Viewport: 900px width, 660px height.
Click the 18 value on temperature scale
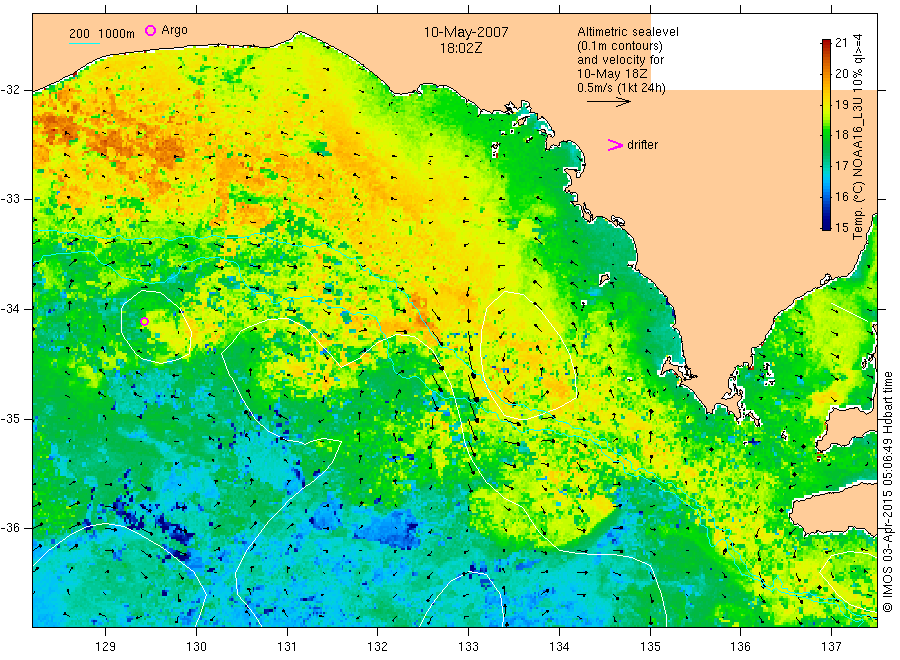(x=841, y=135)
